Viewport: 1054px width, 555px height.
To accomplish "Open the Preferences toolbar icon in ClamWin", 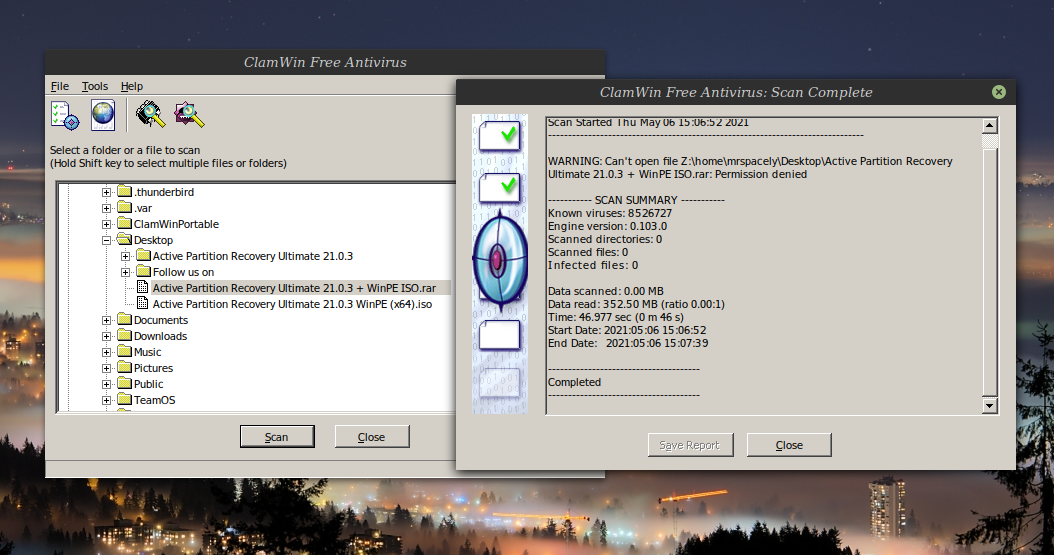I will 65,115.
